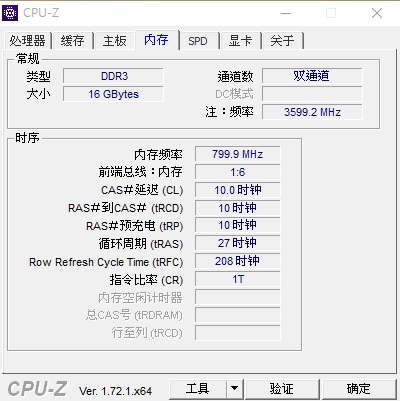Expand the 工具 dropdown arrow
The image size is (400, 401).
pyautogui.click(x=235, y=389)
